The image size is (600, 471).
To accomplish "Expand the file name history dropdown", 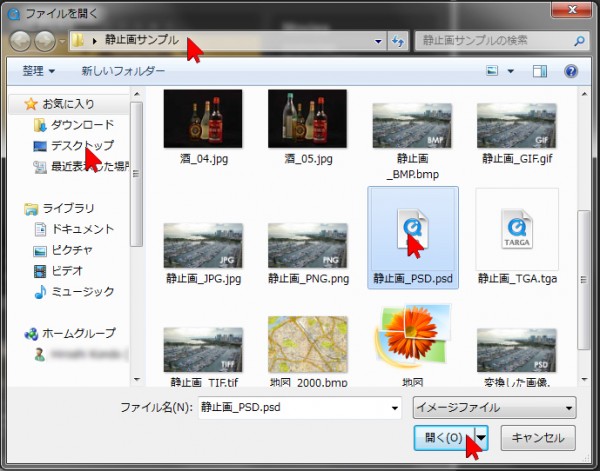I will coord(394,408).
